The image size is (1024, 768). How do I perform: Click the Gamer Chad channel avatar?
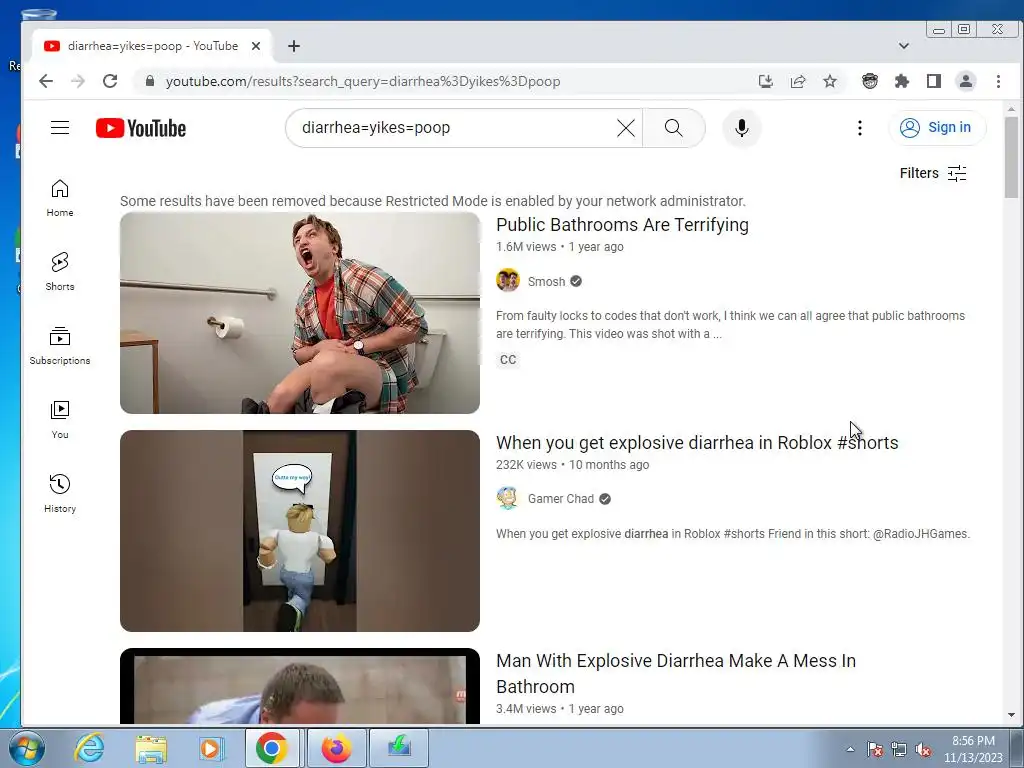pos(507,498)
